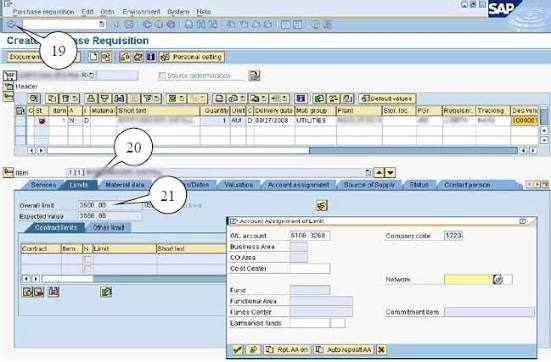Click the delete trash icon in item toolbar
The width and height of the screenshot is (551, 362).
coord(66,99)
